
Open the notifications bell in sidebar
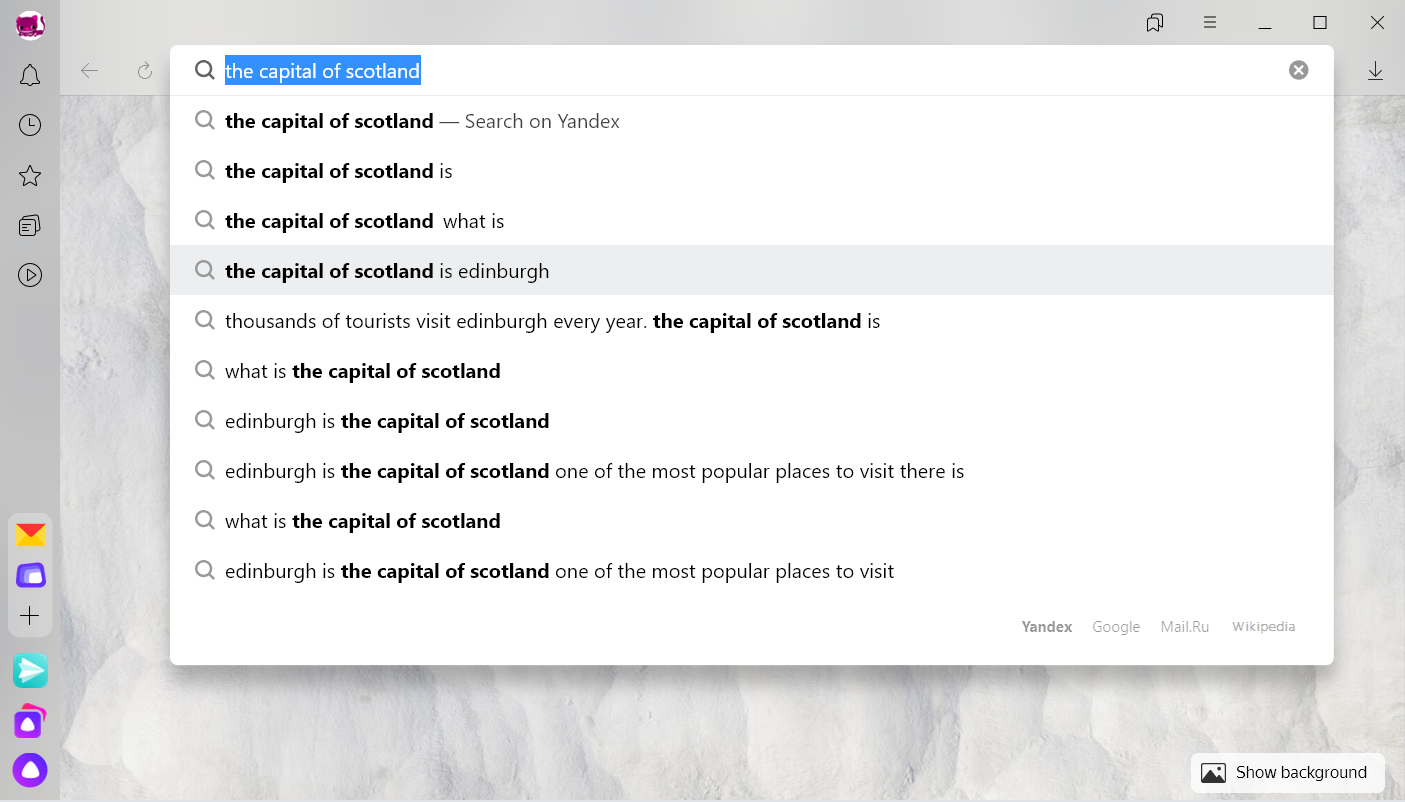[x=30, y=75]
